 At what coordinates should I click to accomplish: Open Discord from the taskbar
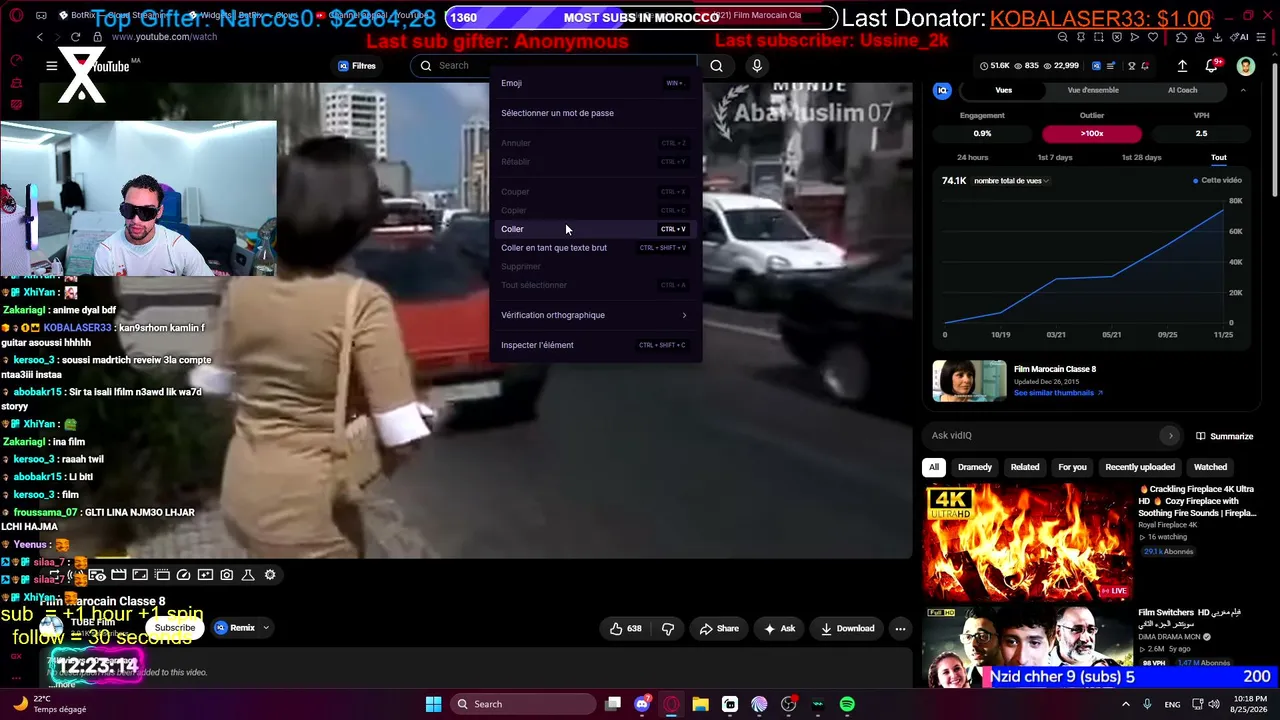click(642, 704)
